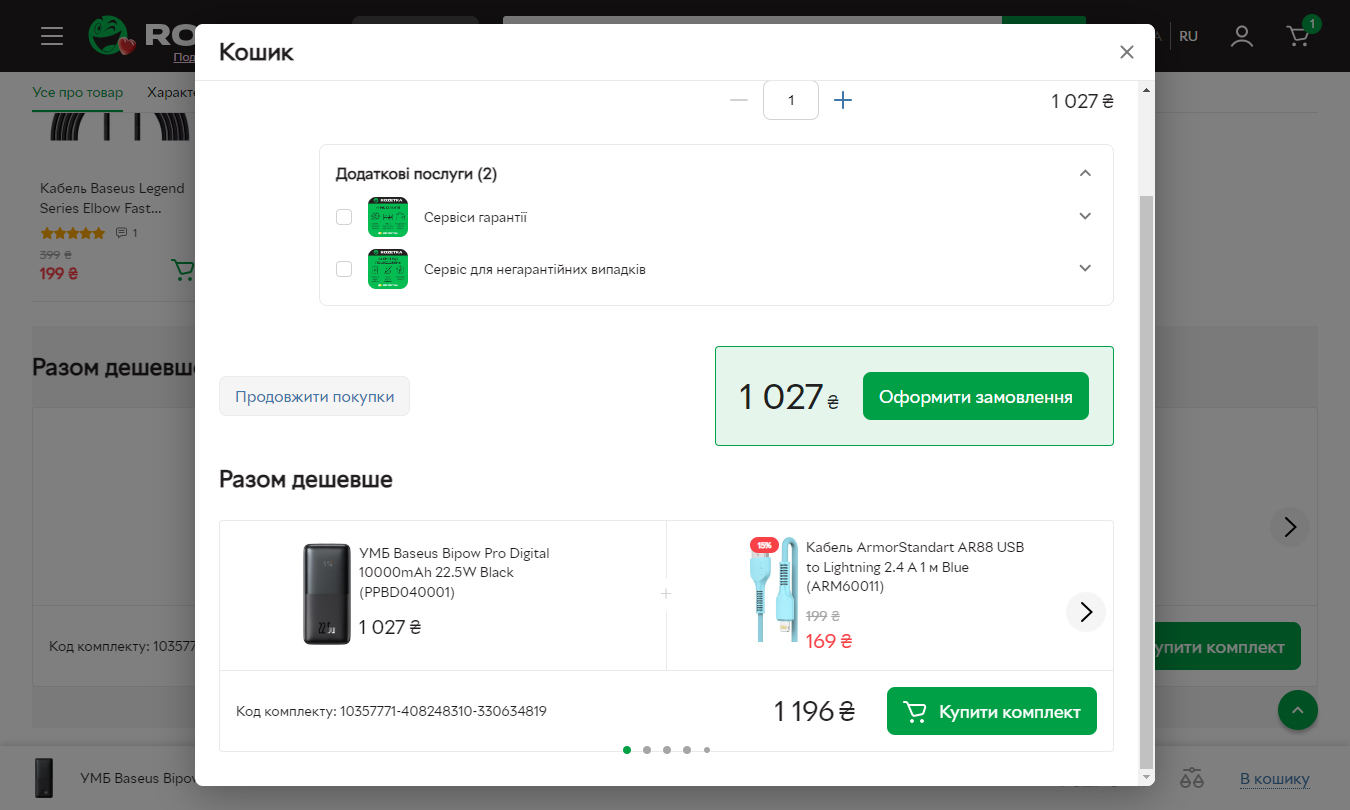Screen dimensions: 1350x810
Task: Click the Rozetka smiley logo
Action: 110,36
